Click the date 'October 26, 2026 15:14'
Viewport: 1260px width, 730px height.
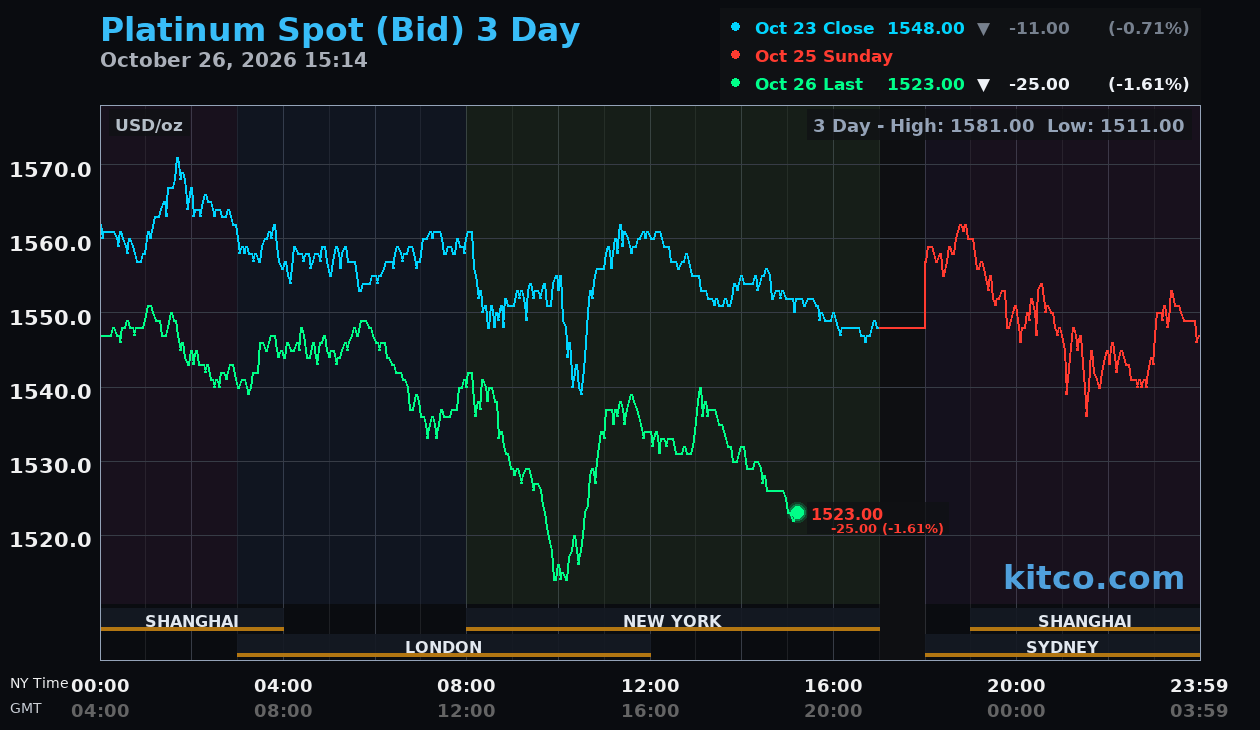(x=234, y=60)
